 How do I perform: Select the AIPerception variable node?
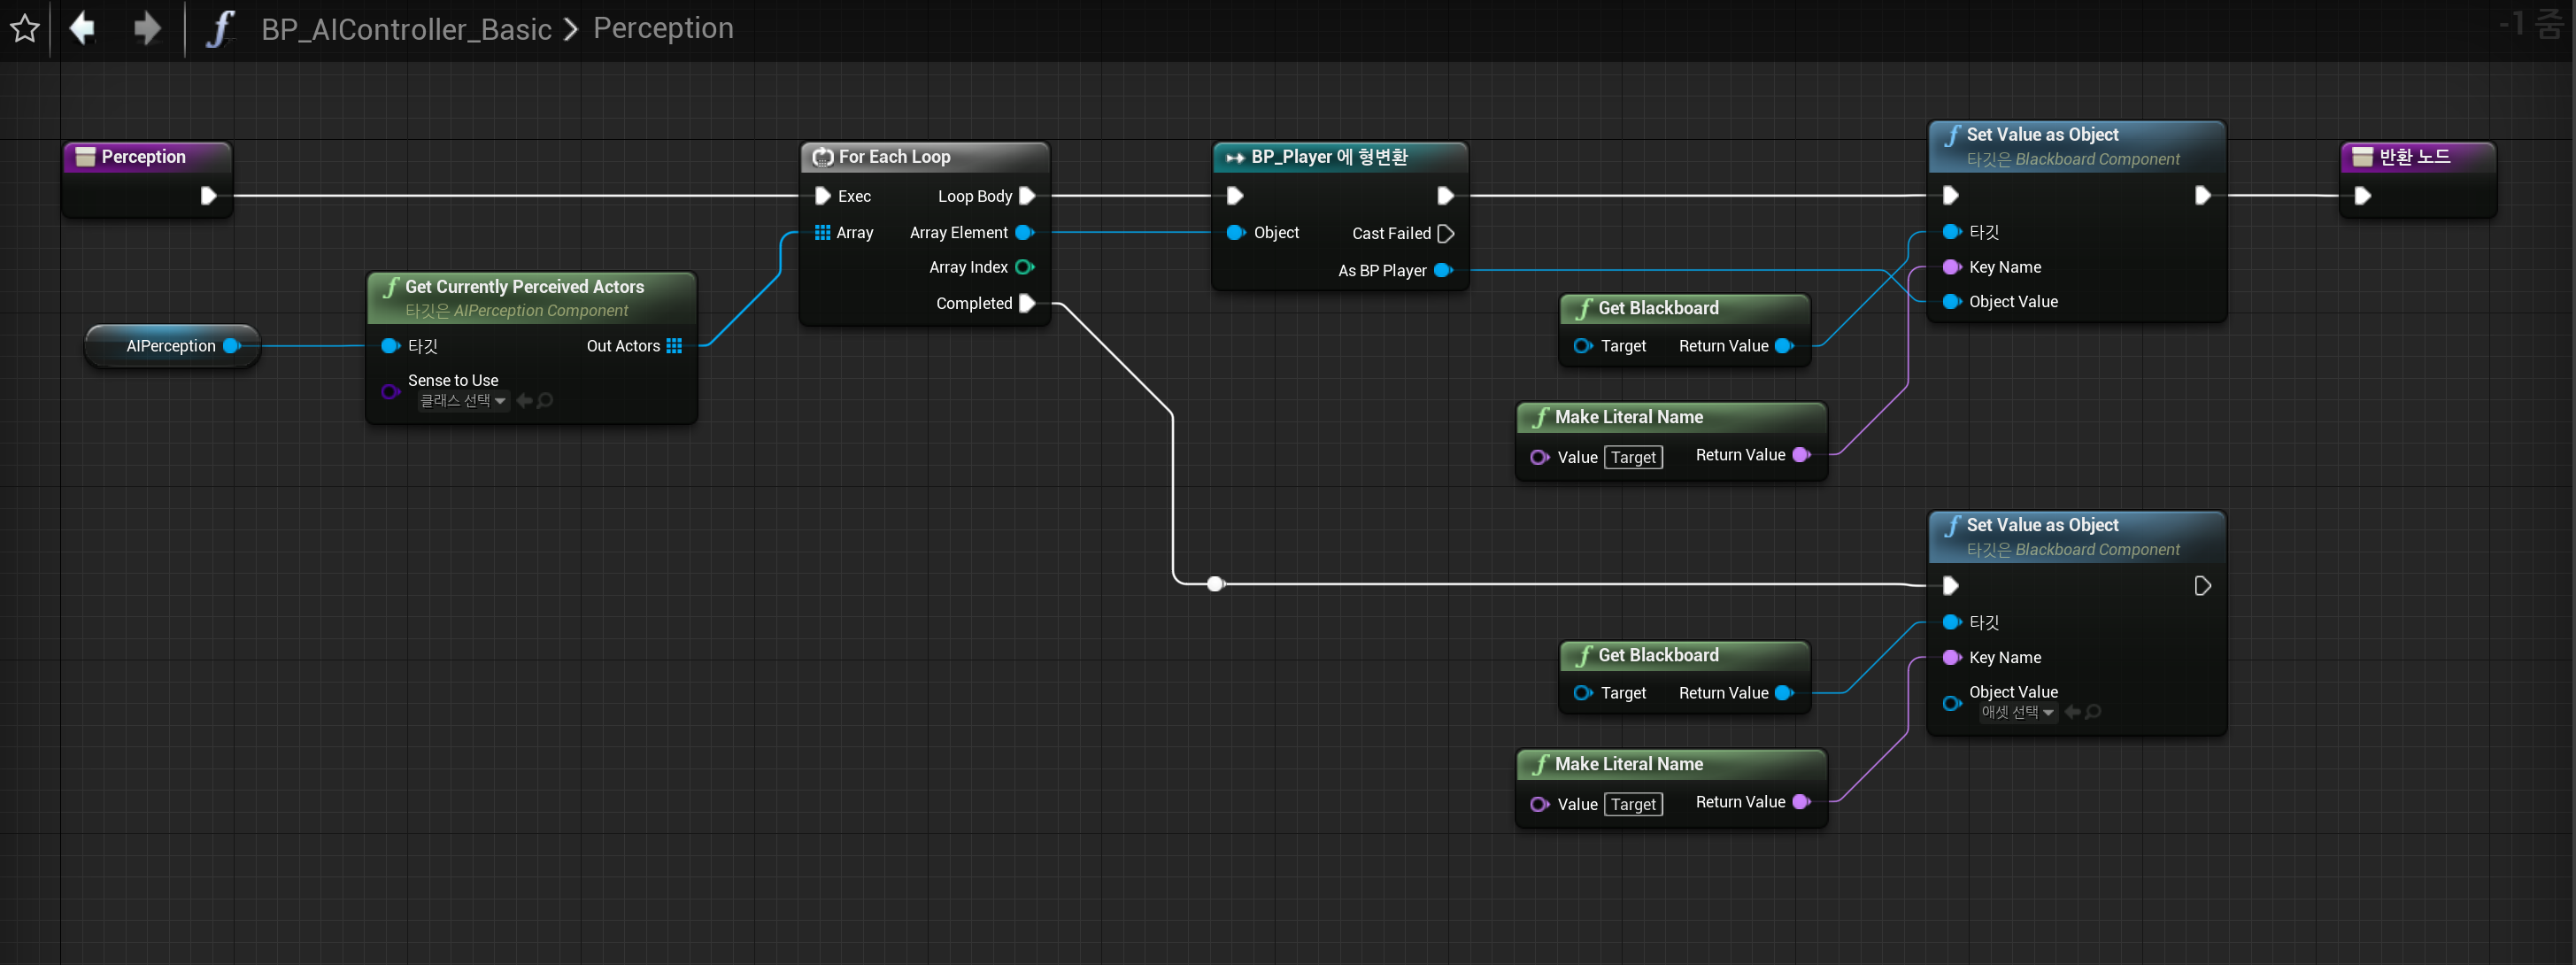[x=171, y=346]
